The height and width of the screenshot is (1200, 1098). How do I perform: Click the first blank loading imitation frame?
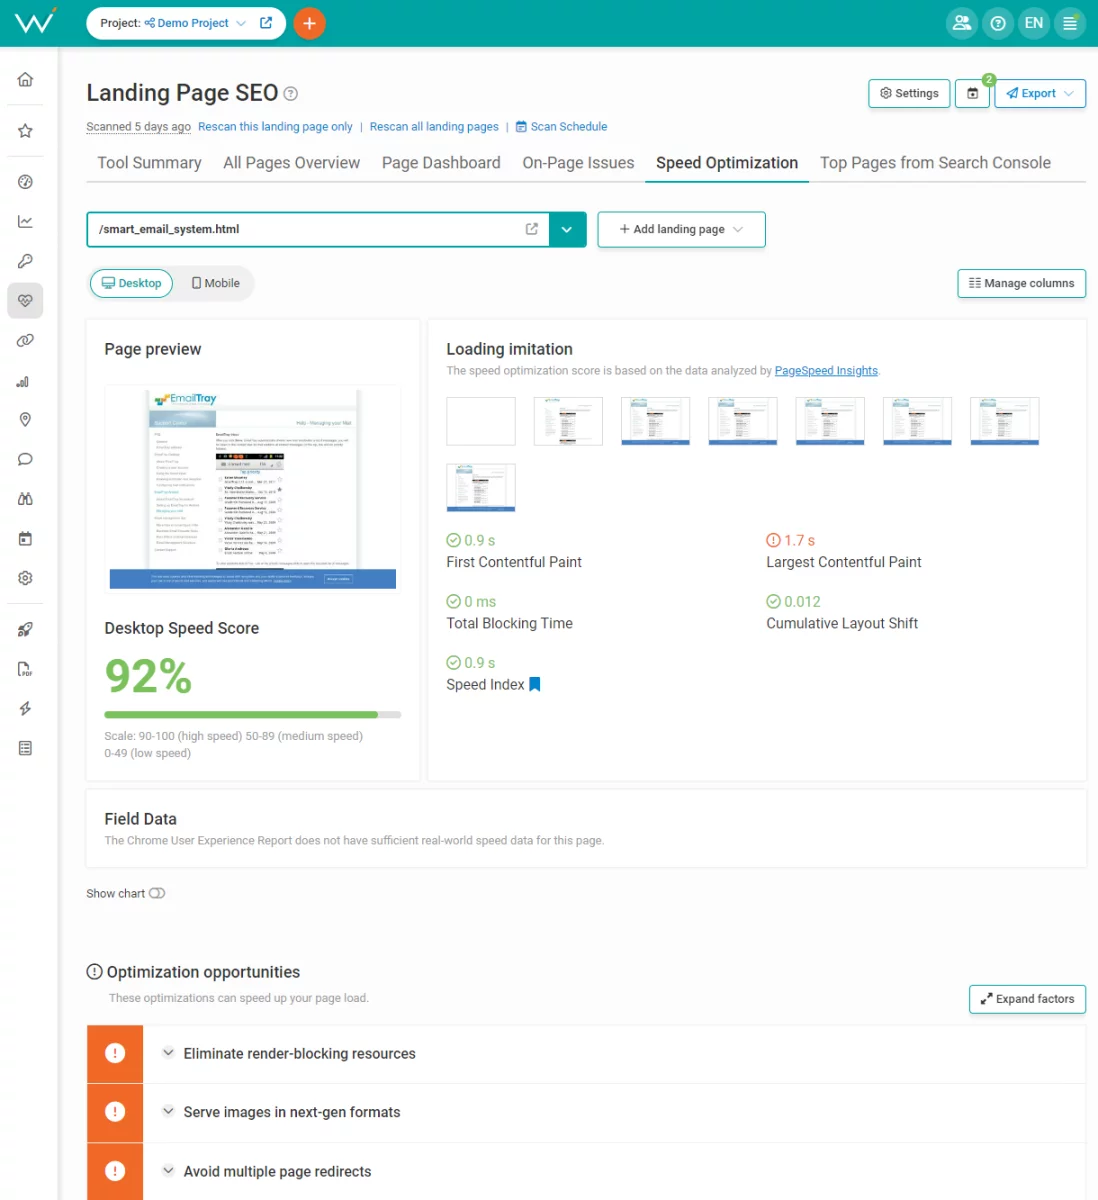[481, 421]
